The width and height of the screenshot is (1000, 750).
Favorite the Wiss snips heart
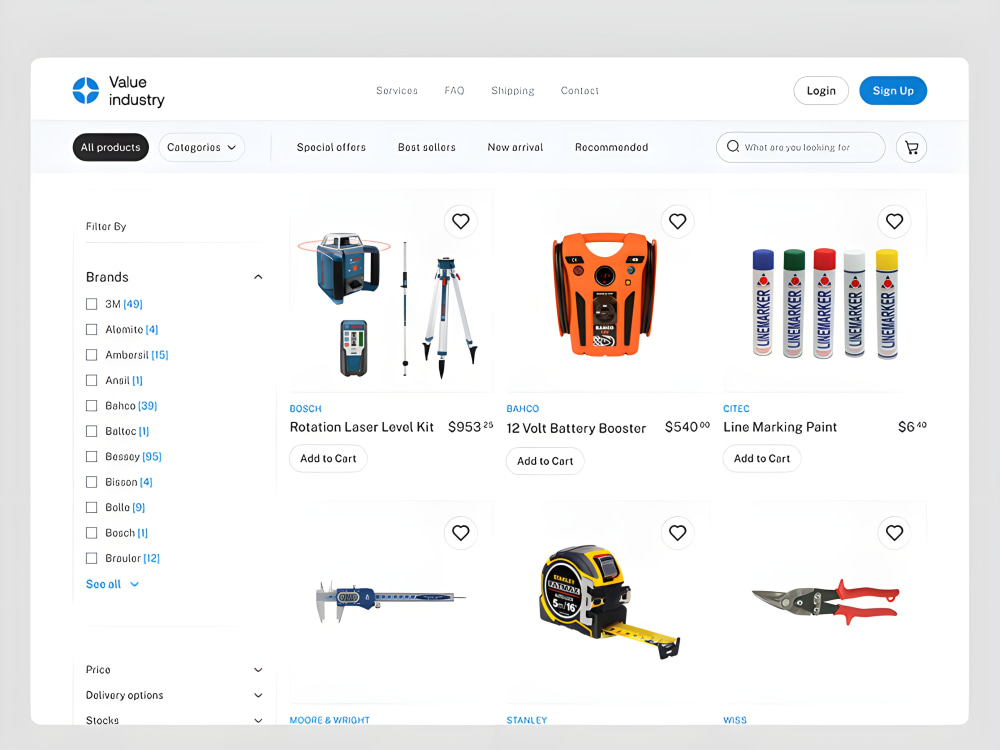[894, 533]
